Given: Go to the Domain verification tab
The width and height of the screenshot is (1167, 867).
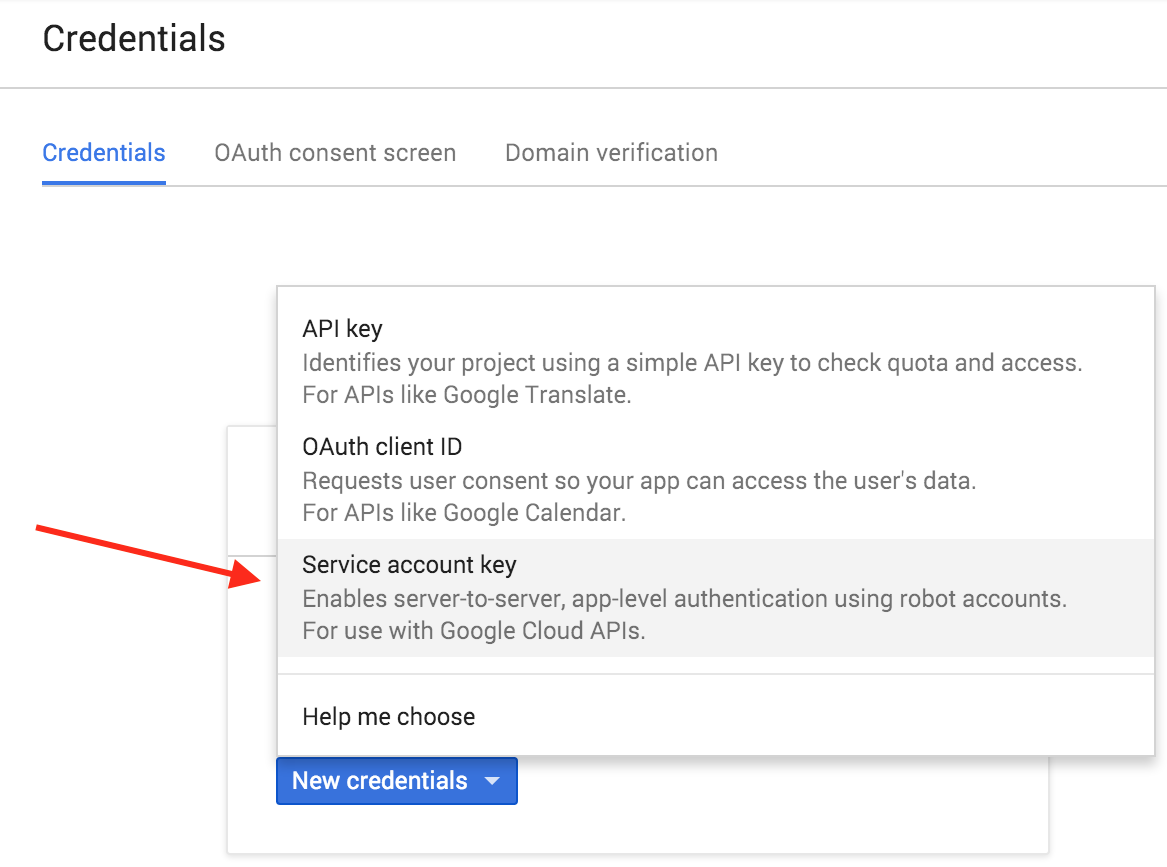Looking at the screenshot, I should pyautogui.click(x=611, y=153).
